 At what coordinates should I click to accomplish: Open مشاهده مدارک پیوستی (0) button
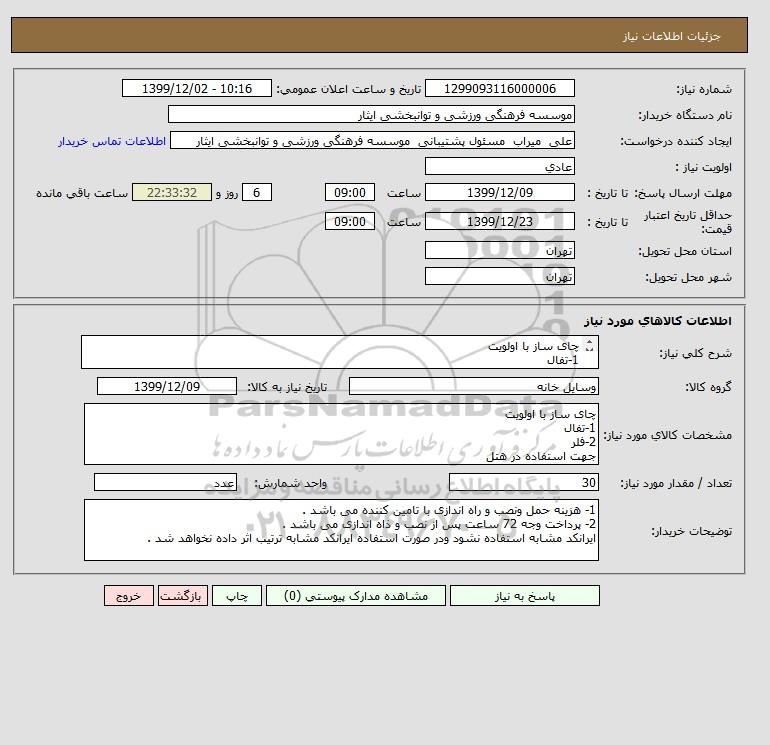point(356,596)
